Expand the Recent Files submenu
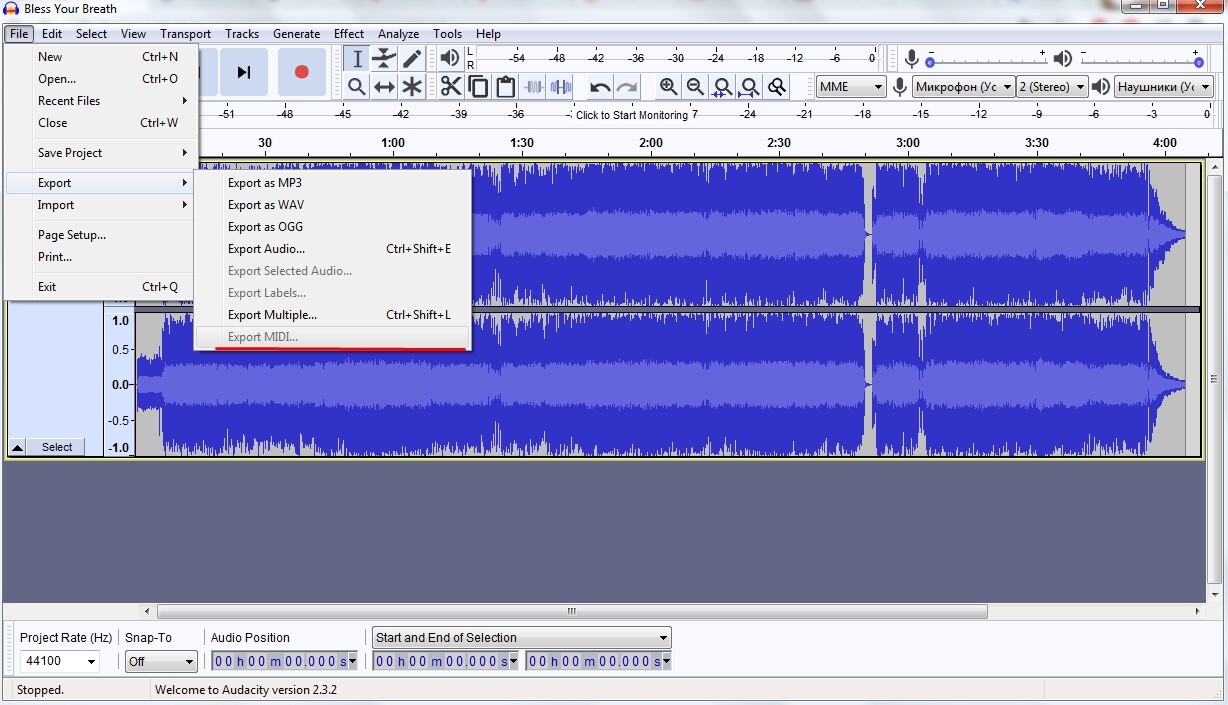 coord(100,101)
